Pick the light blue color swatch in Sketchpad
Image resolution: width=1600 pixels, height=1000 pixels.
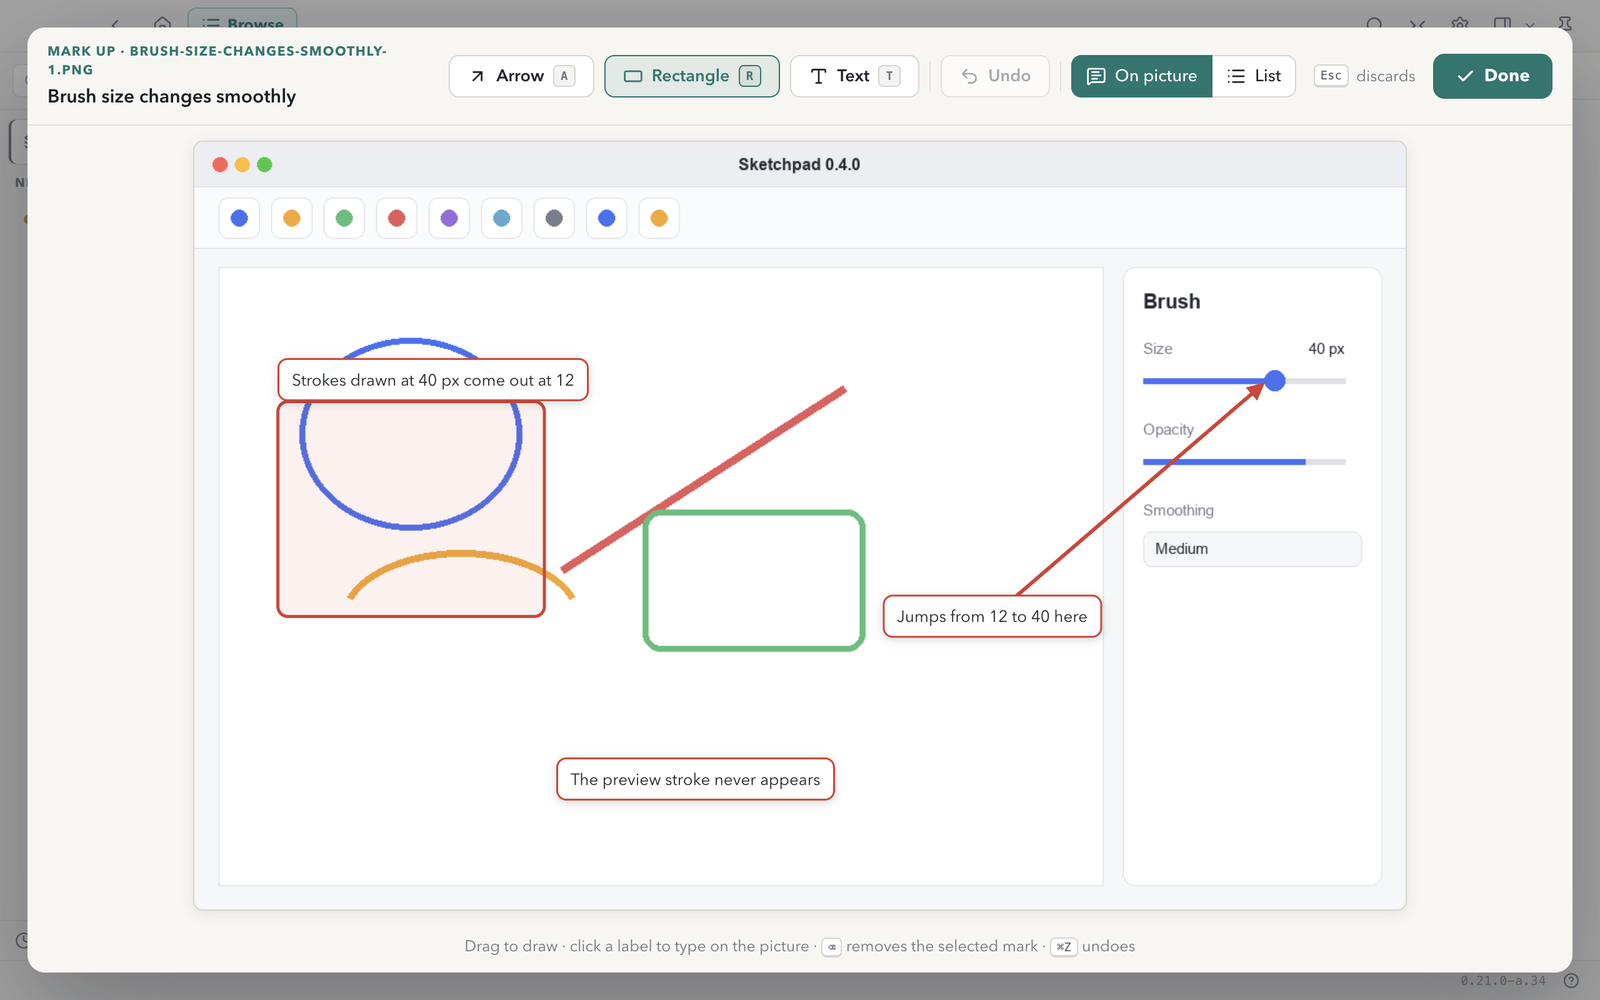click(502, 218)
